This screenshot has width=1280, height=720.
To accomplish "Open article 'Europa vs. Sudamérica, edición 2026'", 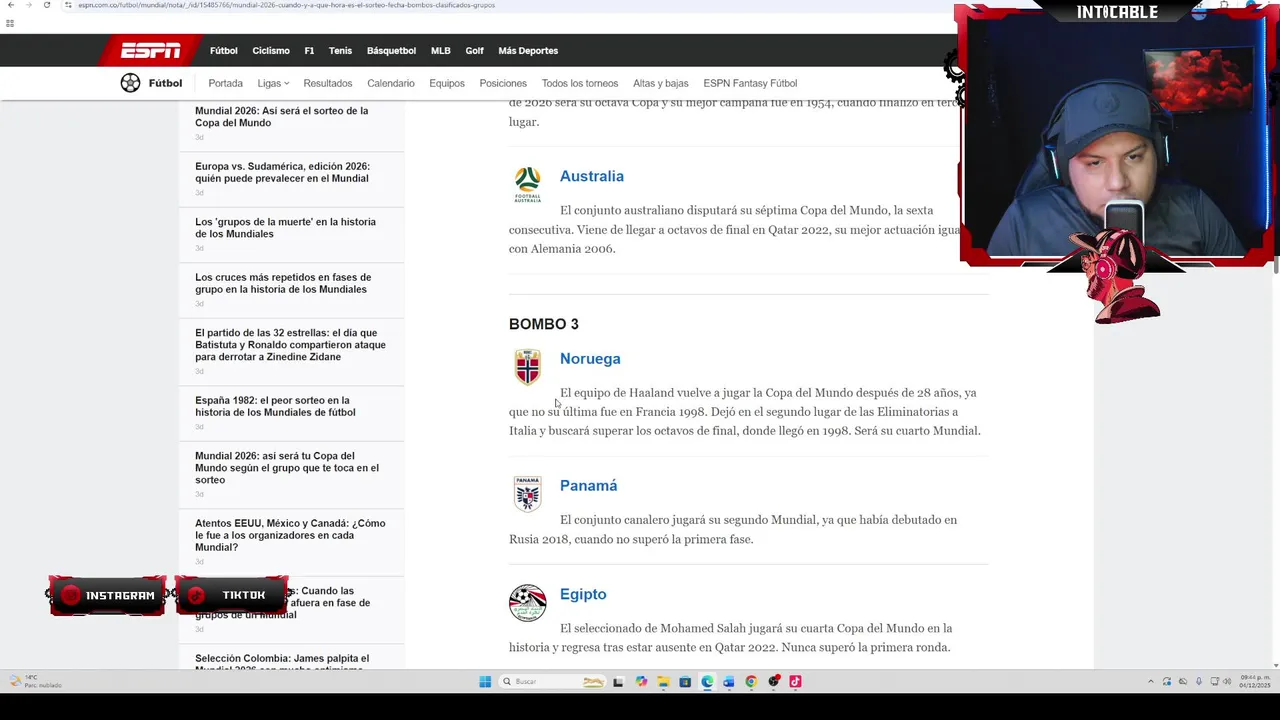I will (x=282, y=172).
